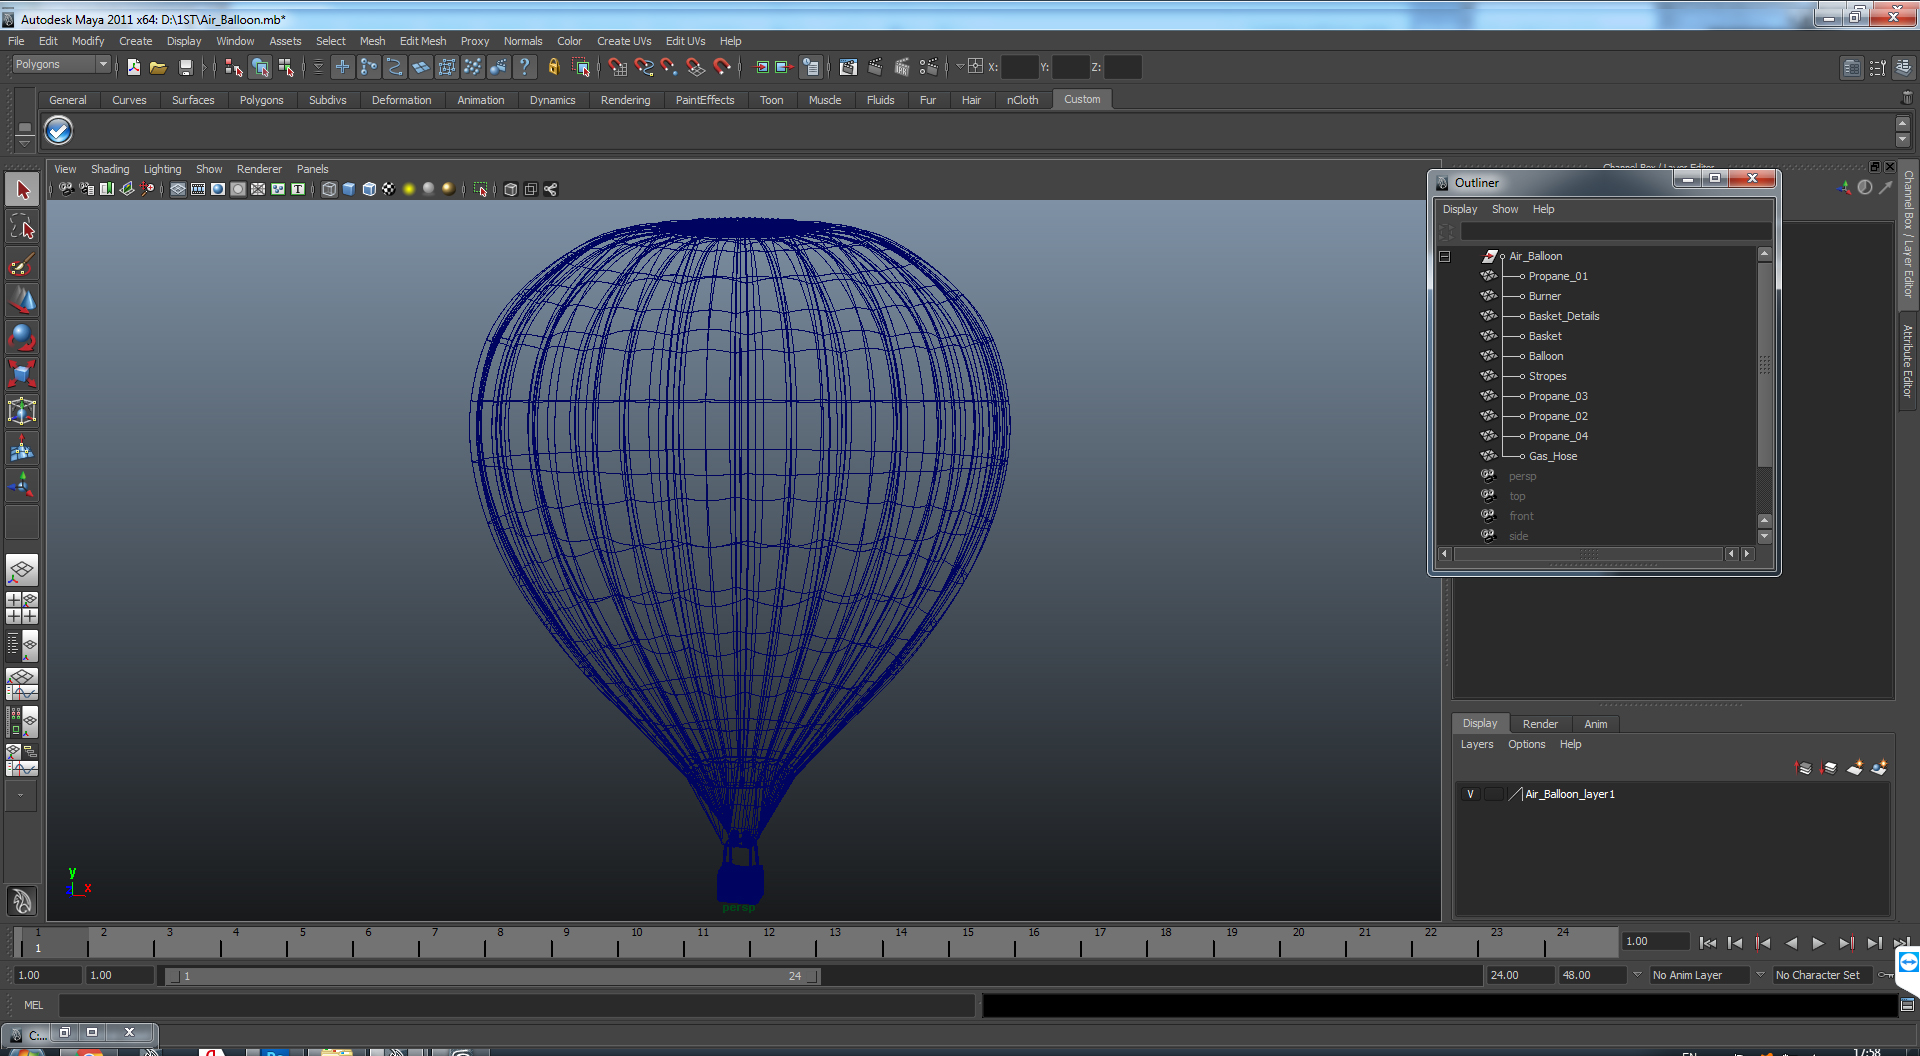
Task: Open the Attribute Editor side tab
Action: (x=1908, y=361)
